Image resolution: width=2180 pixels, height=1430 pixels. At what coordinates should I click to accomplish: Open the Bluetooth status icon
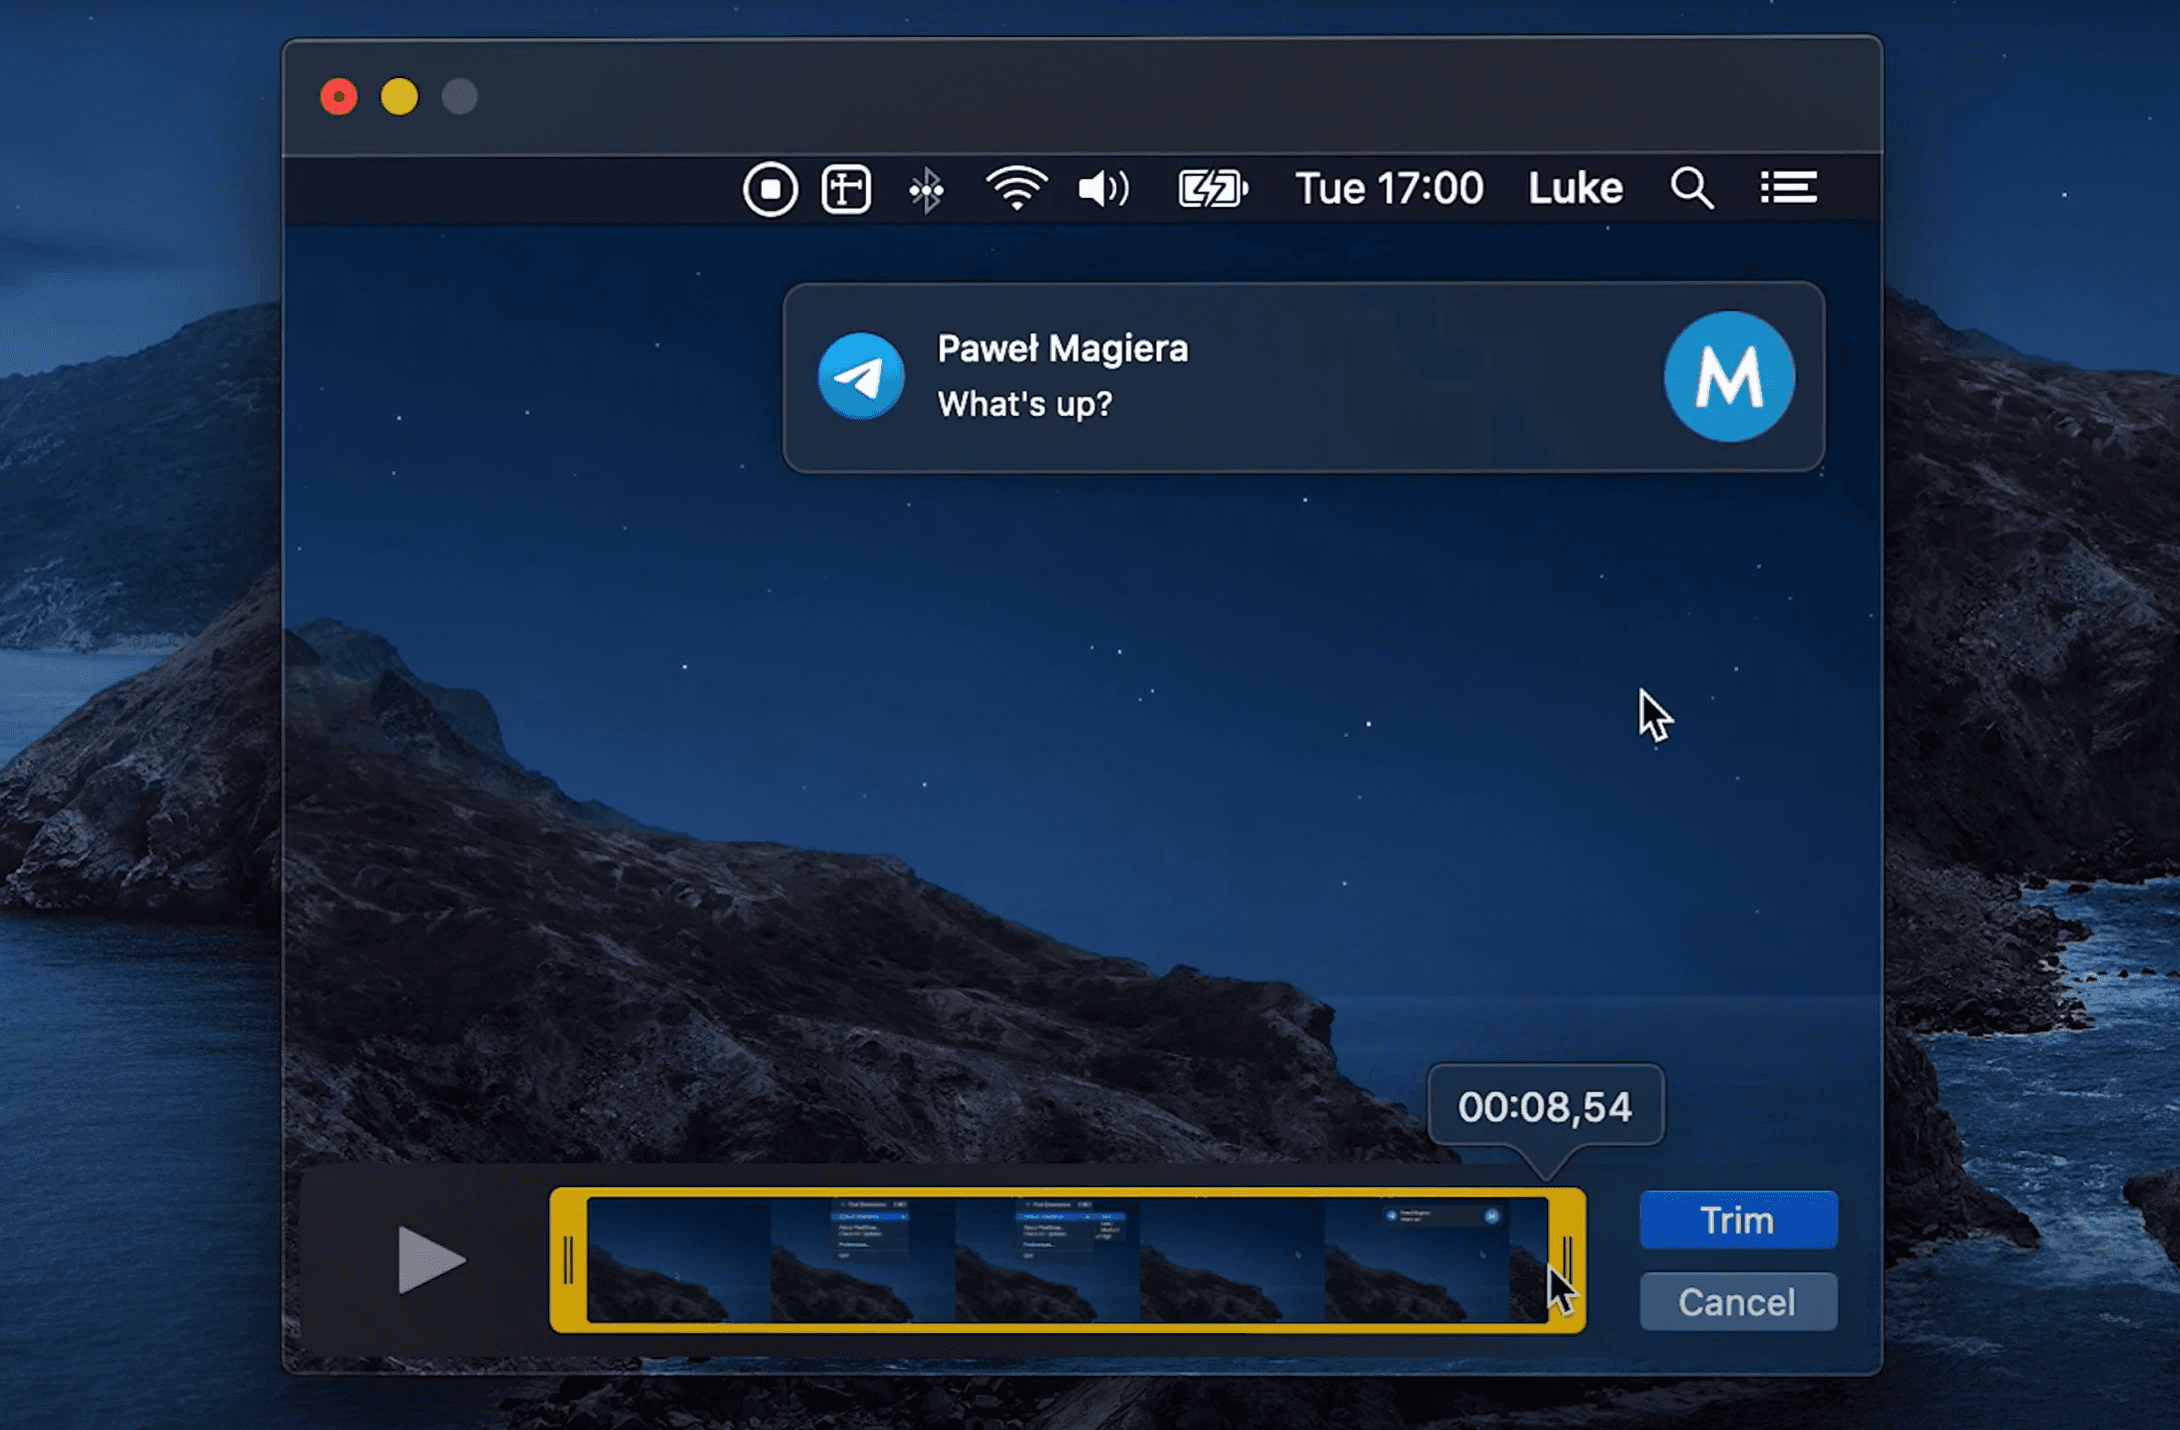(926, 189)
